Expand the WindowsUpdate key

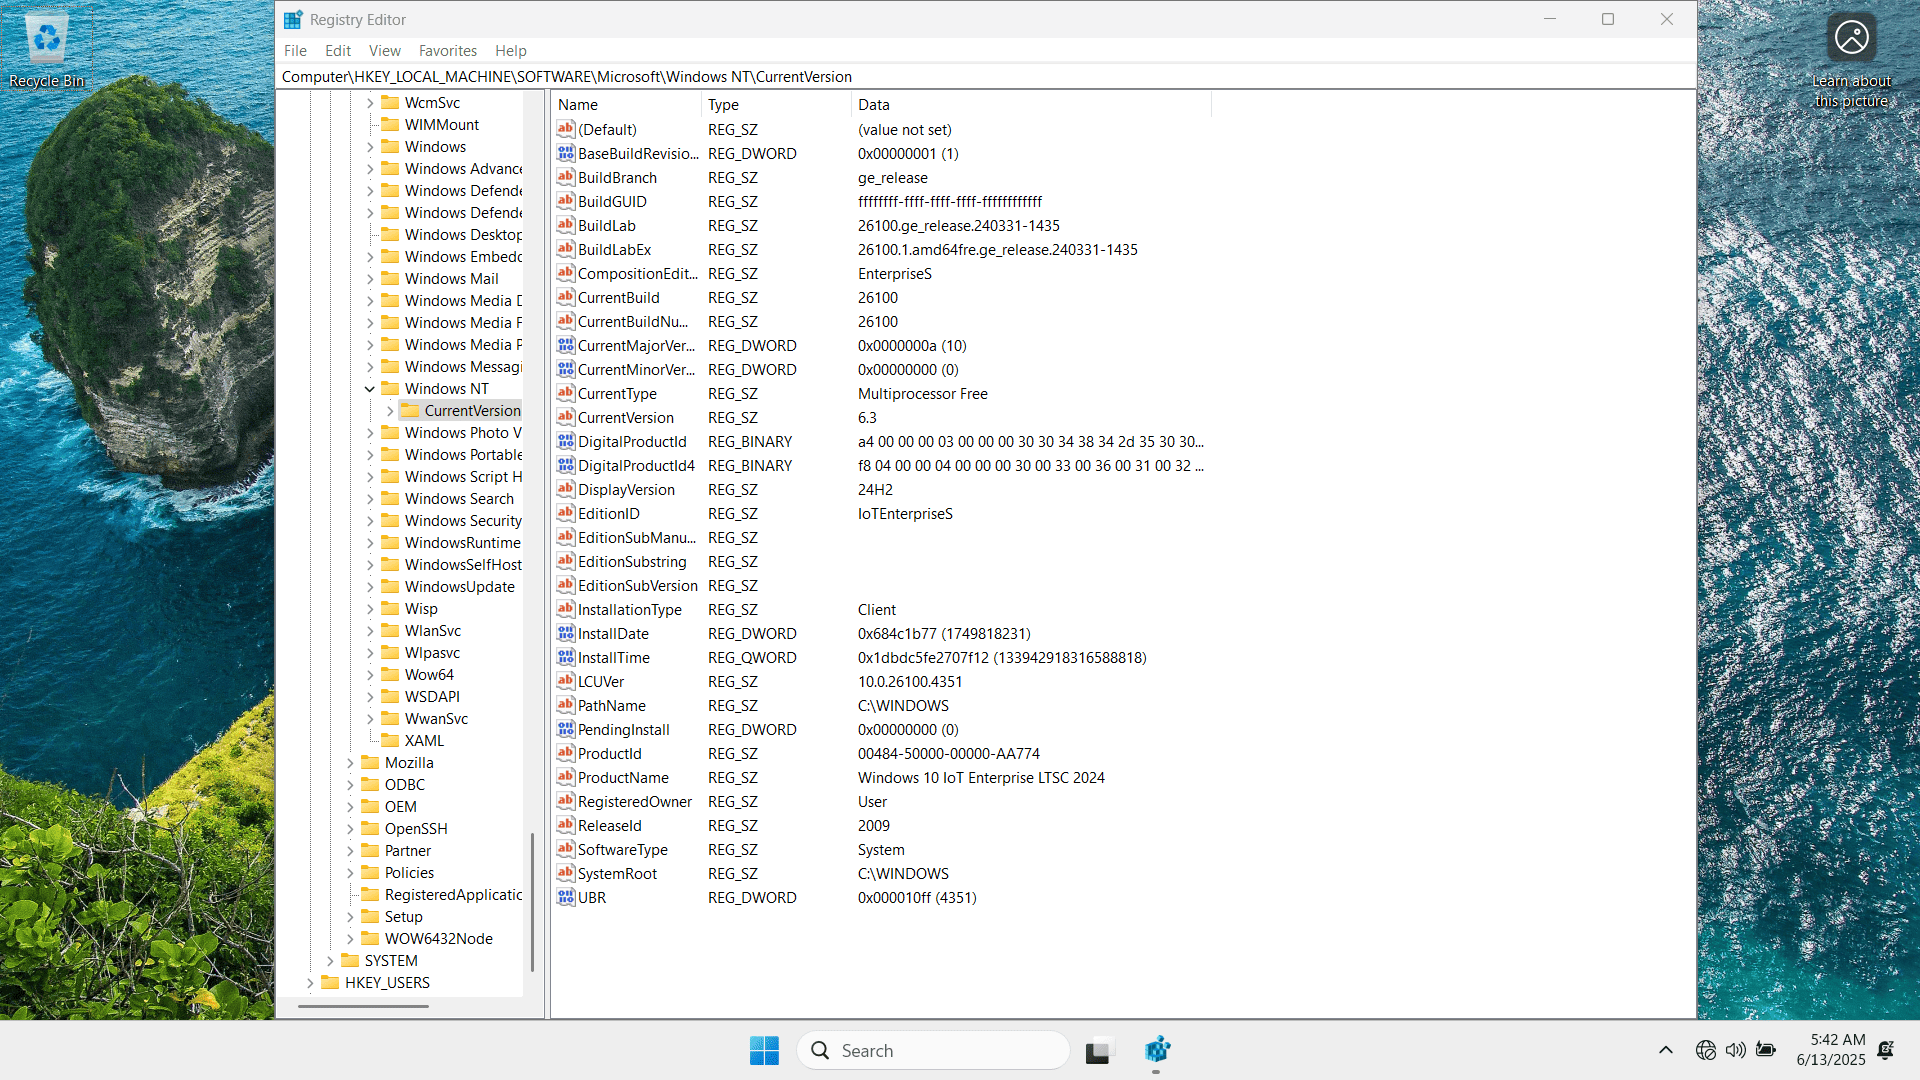(x=370, y=586)
